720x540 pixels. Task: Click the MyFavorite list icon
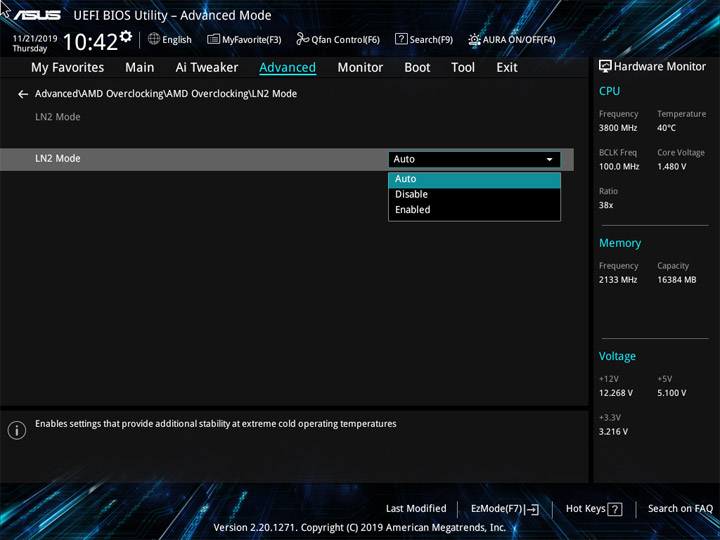pos(213,39)
